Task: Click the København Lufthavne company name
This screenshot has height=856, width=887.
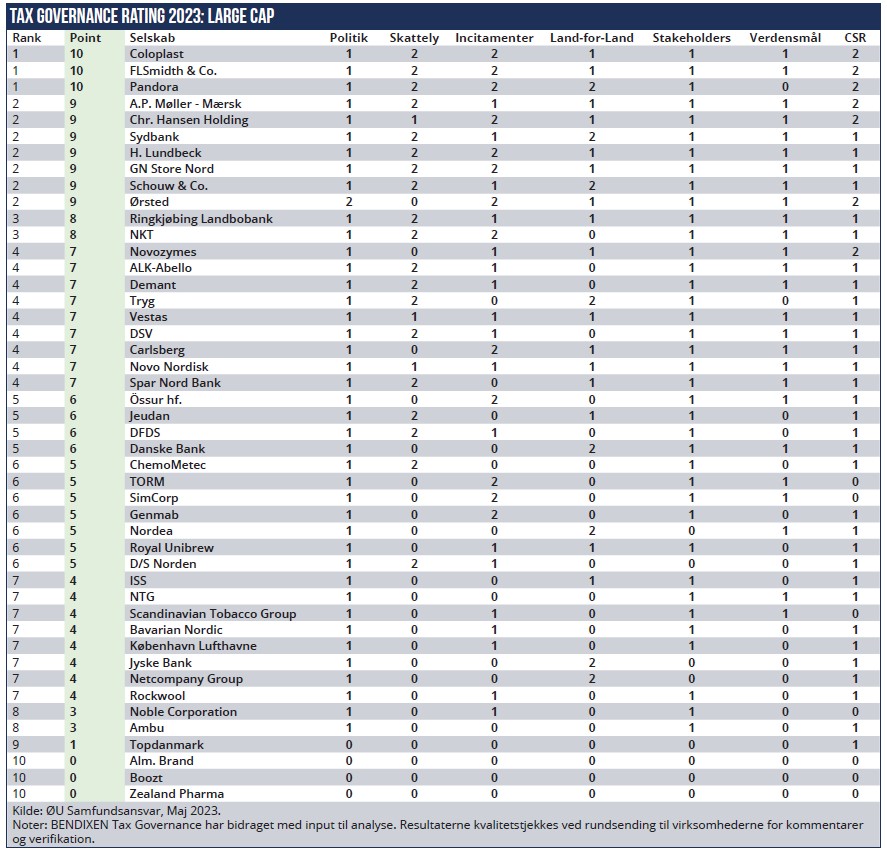Action: pyautogui.click(x=193, y=646)
